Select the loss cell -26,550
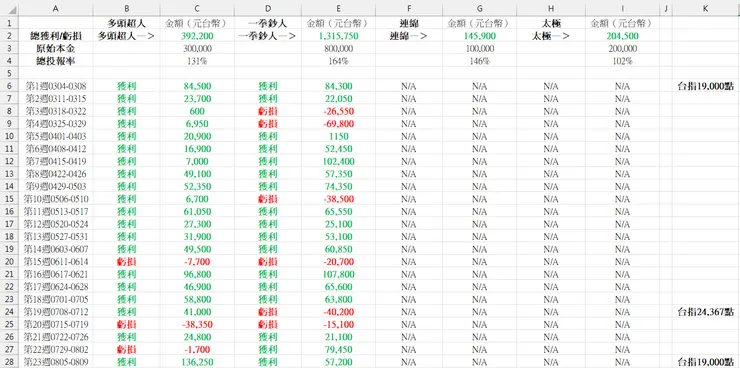The width and height of the screenshot is (740, 368). click(338, 111)
